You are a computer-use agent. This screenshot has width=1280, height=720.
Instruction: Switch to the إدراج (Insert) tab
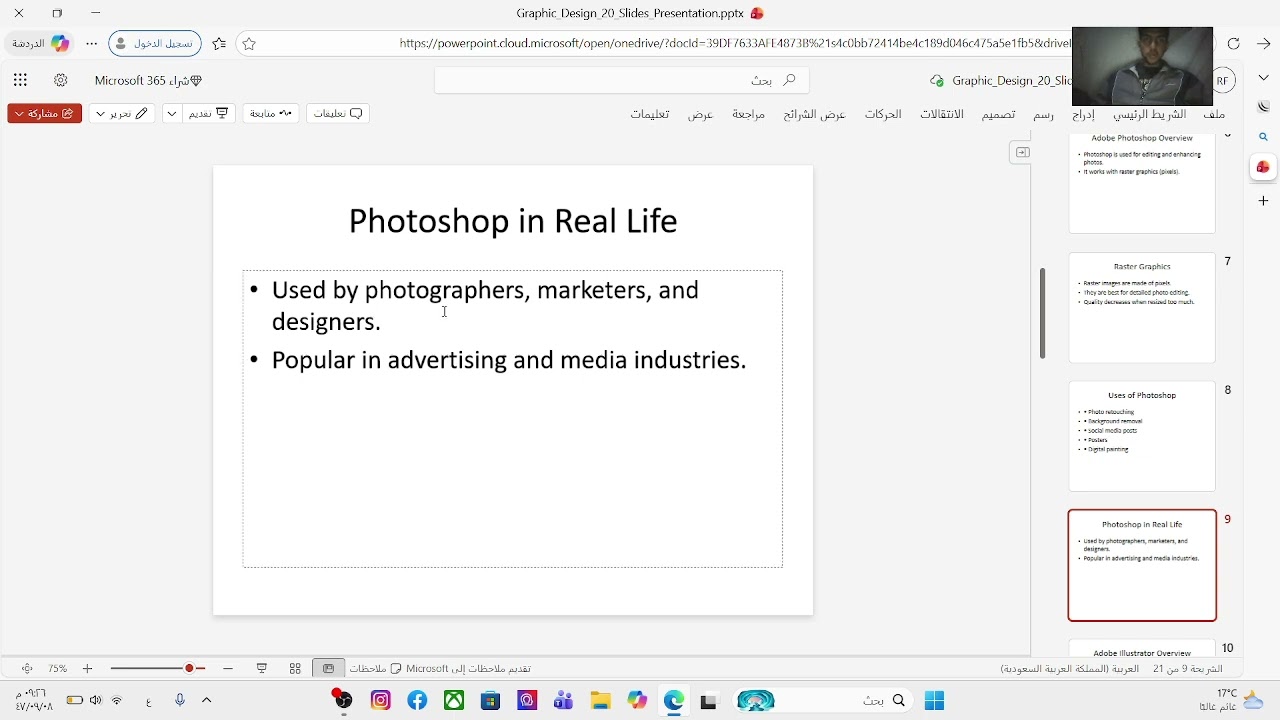(1083, 114)
